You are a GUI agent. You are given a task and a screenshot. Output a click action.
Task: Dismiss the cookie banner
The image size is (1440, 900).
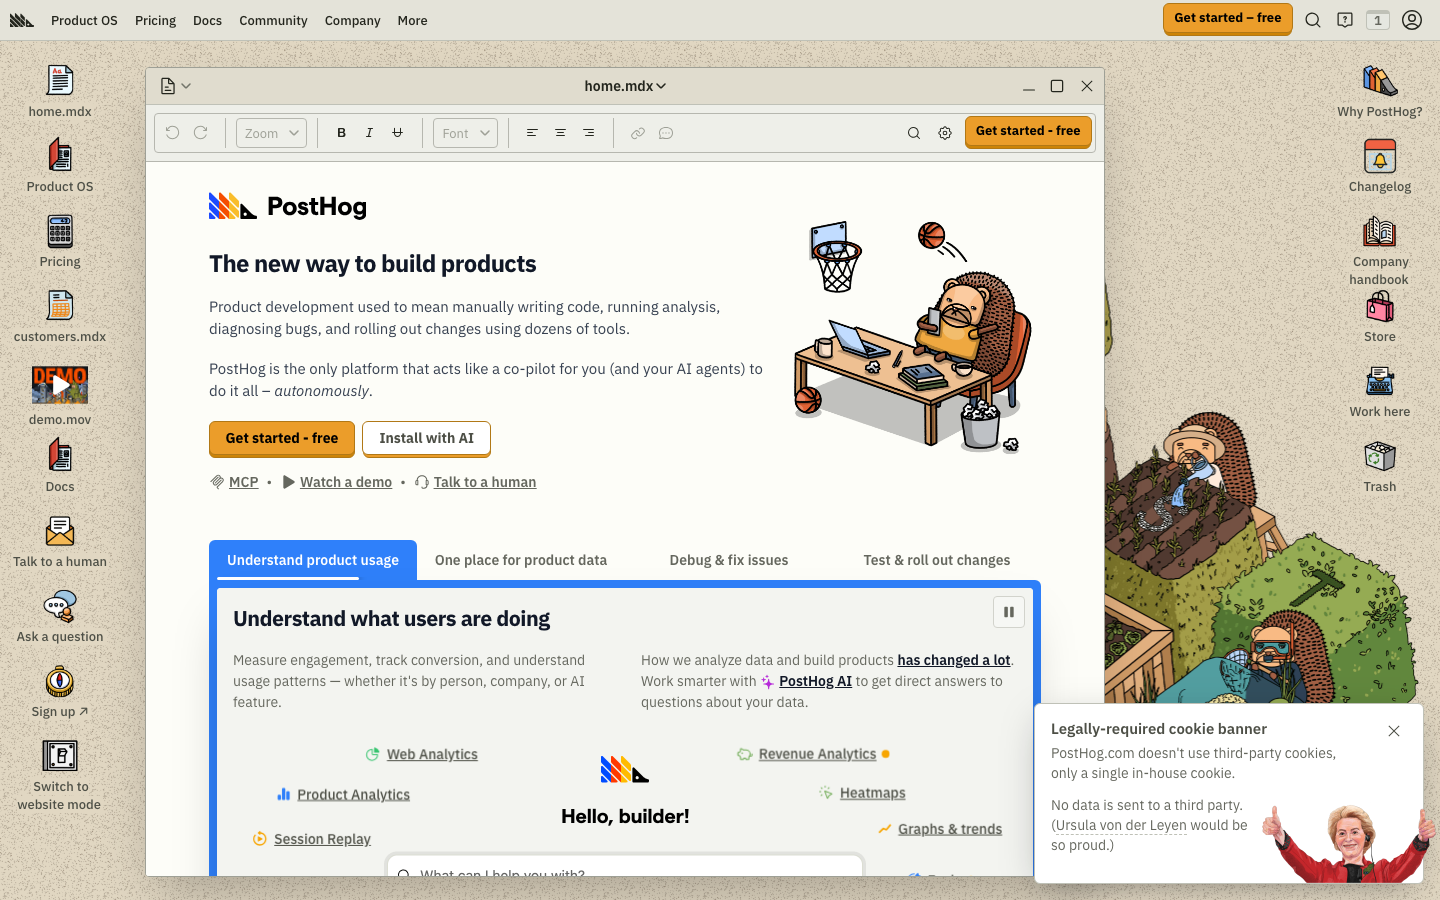tap(1394, 731)
